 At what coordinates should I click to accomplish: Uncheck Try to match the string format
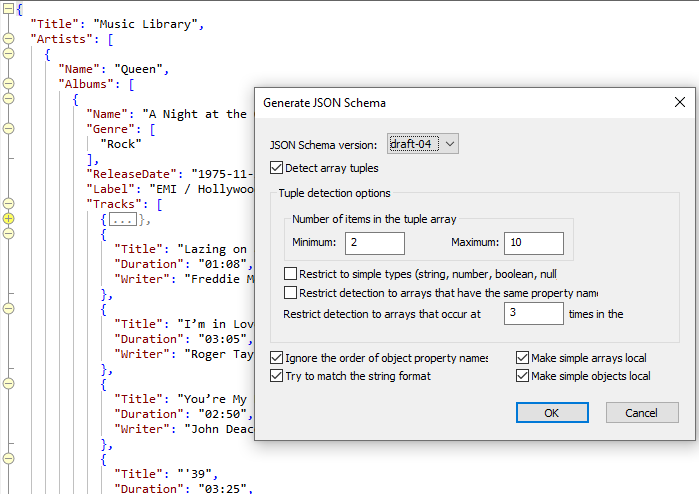coord(277,376)
